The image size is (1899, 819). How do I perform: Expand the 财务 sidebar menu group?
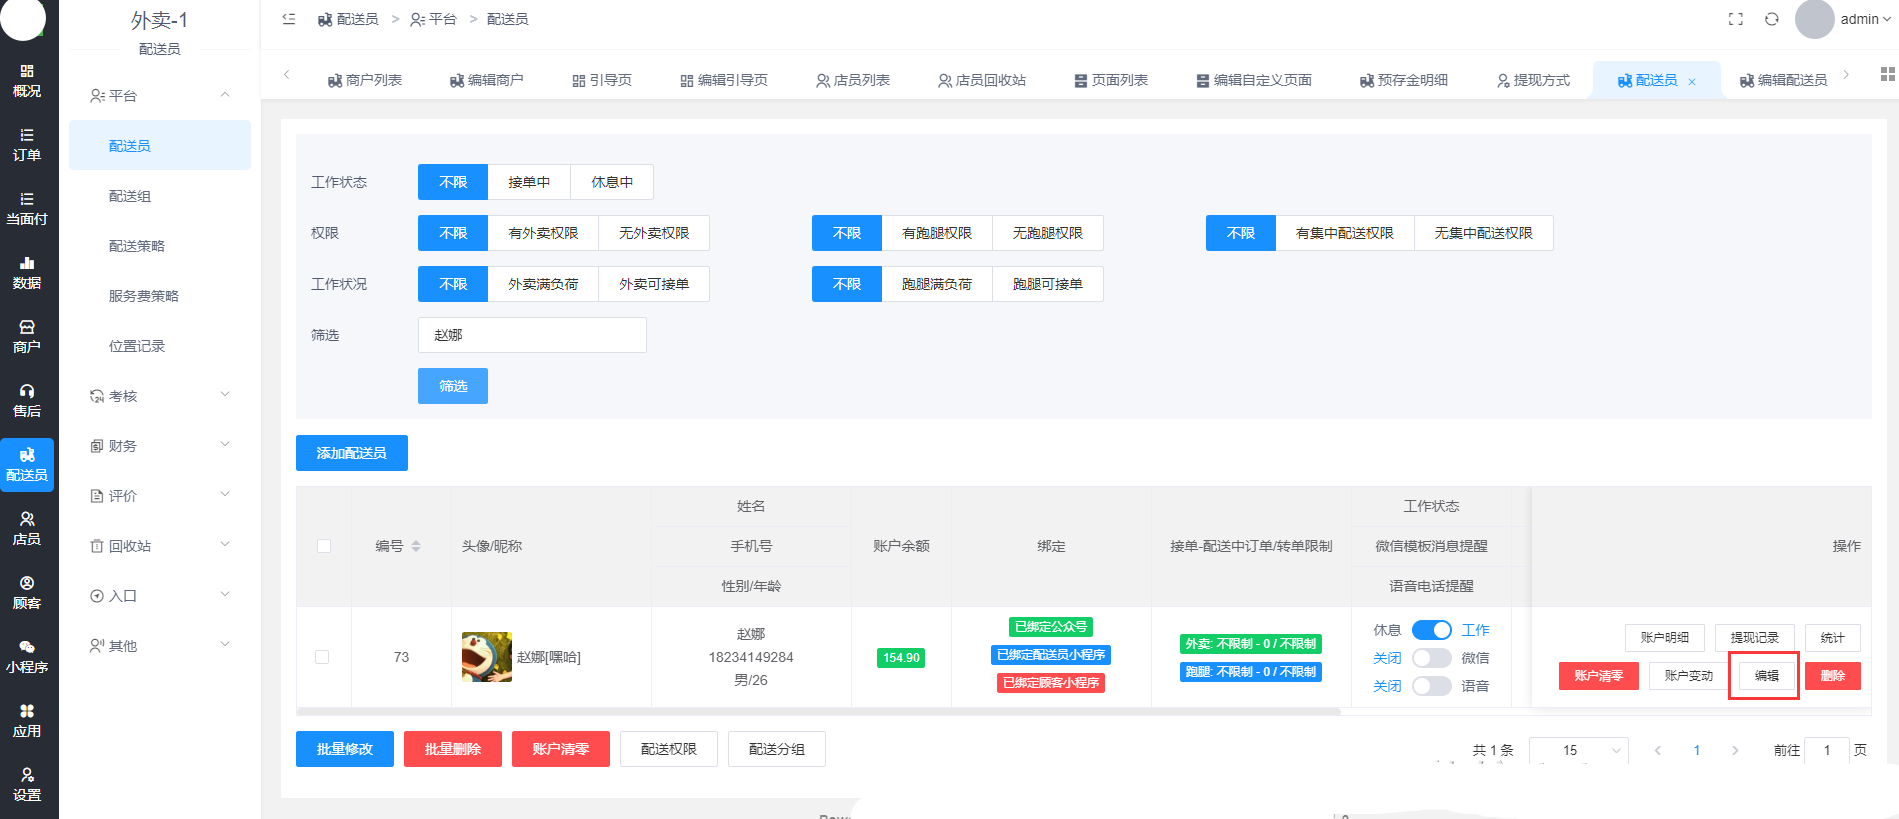160,446
